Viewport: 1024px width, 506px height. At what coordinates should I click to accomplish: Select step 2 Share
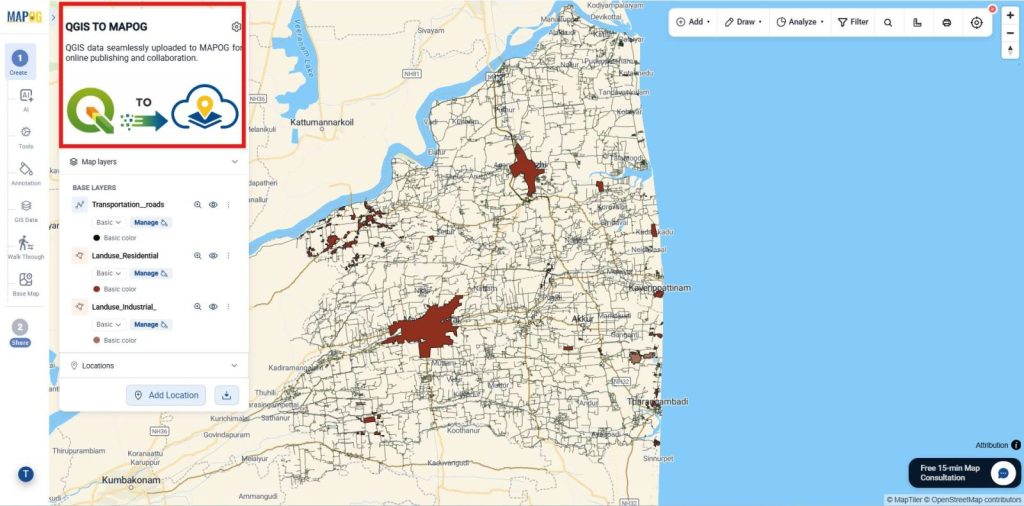(20, 333)
